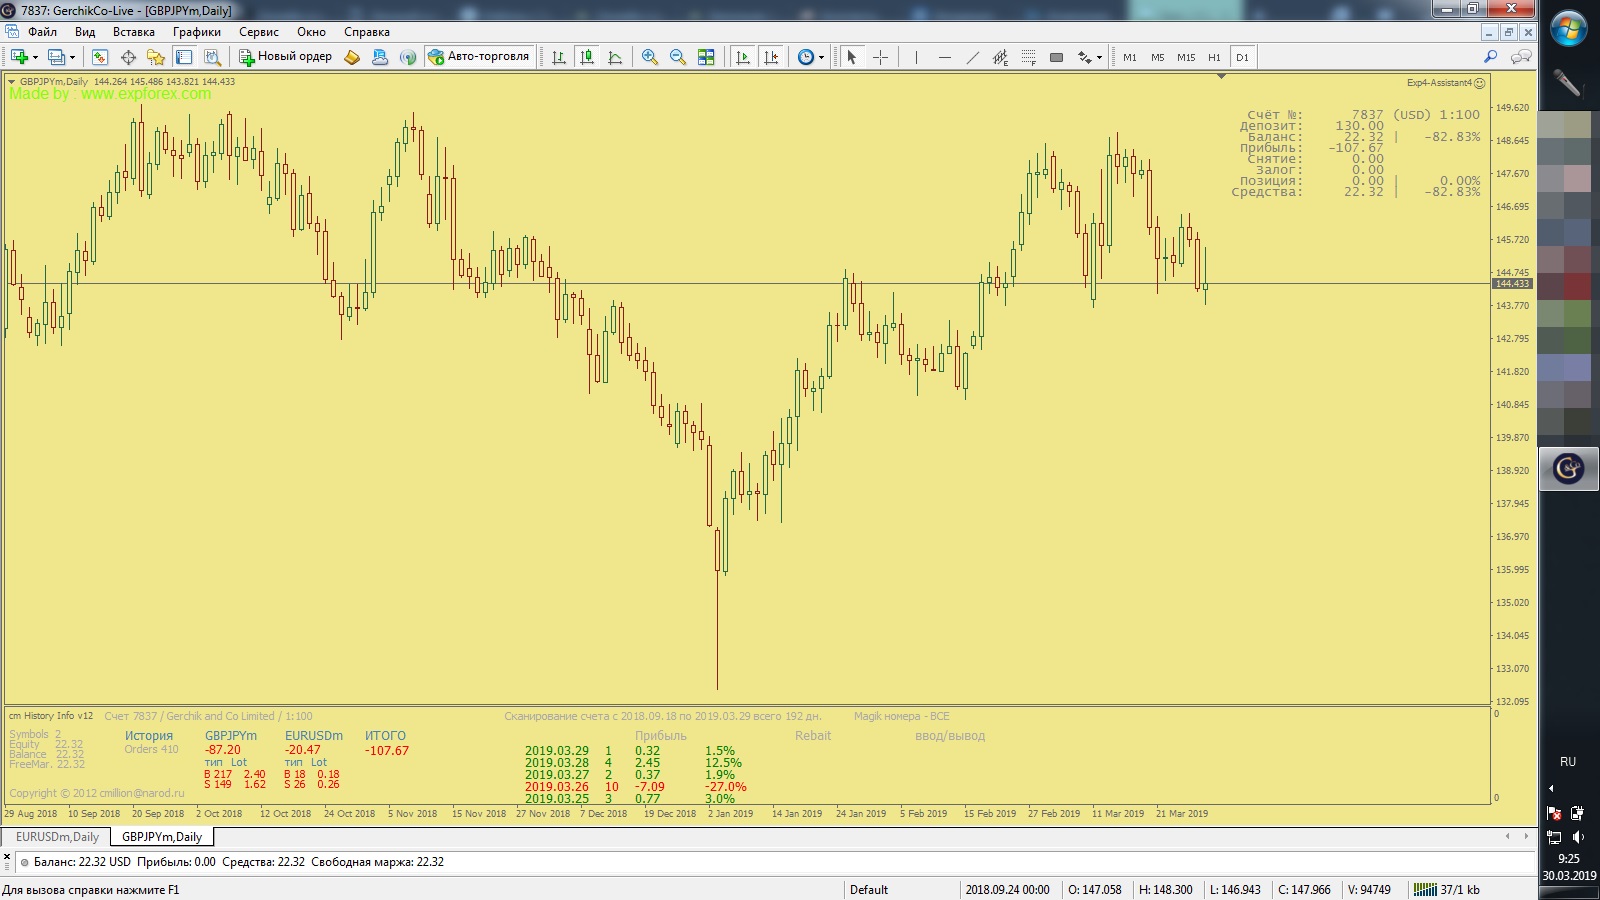The width and height of the screenshot is (1600, 900).
Task: Open the Вид menu
Action: [x=85, y=32]
